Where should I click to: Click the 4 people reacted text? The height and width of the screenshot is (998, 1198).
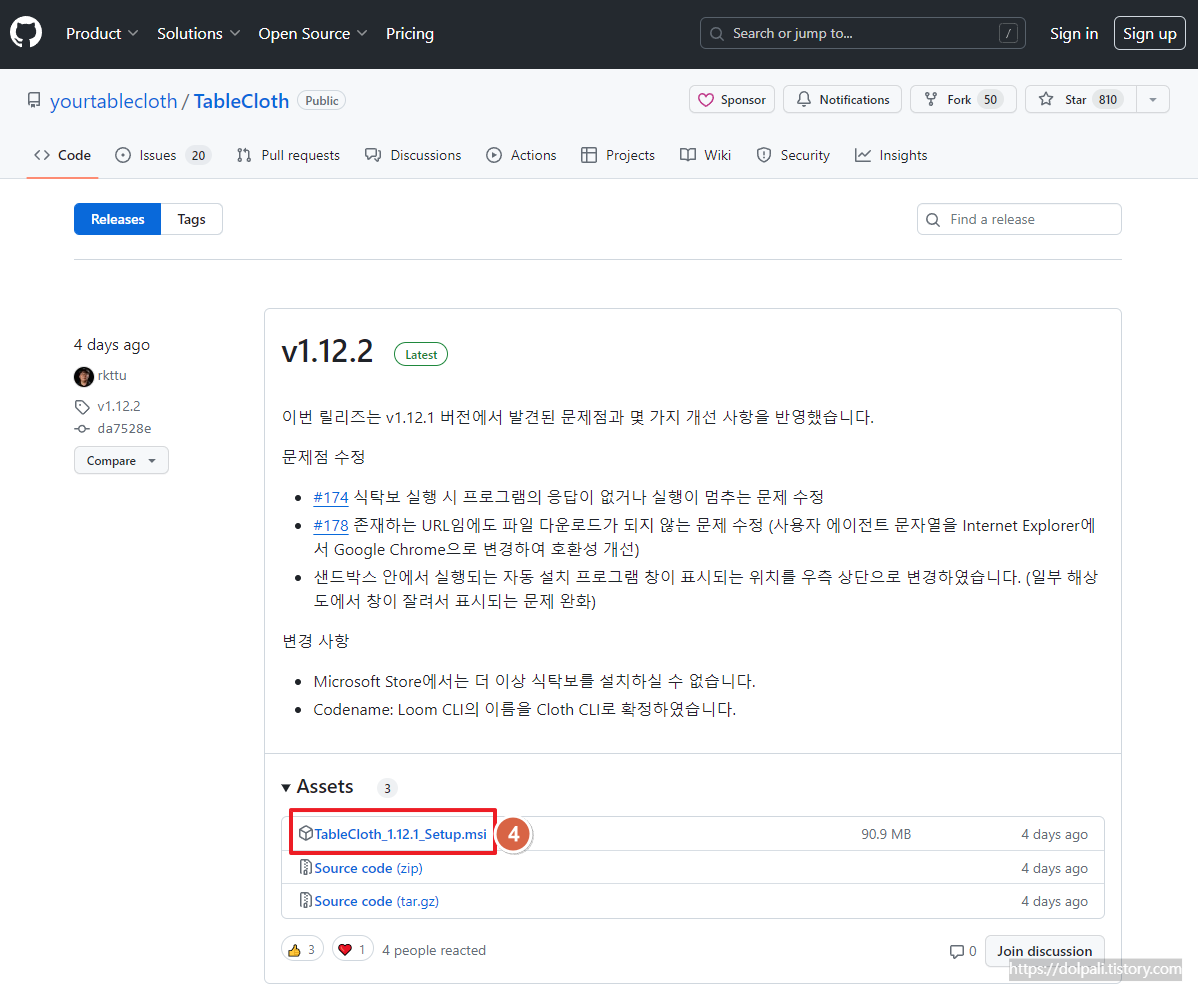[434, 951]
